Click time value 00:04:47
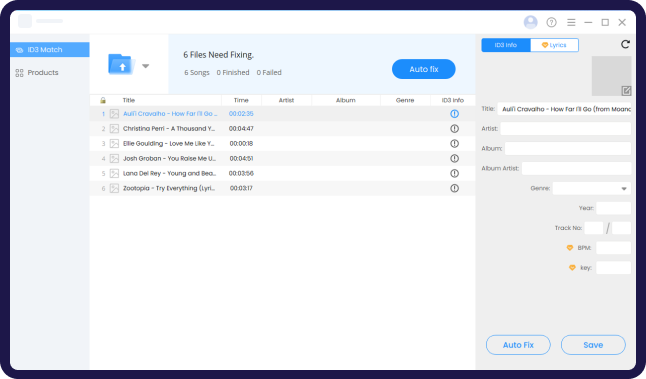This screenshot has width=646, height=379. point(241,129)
